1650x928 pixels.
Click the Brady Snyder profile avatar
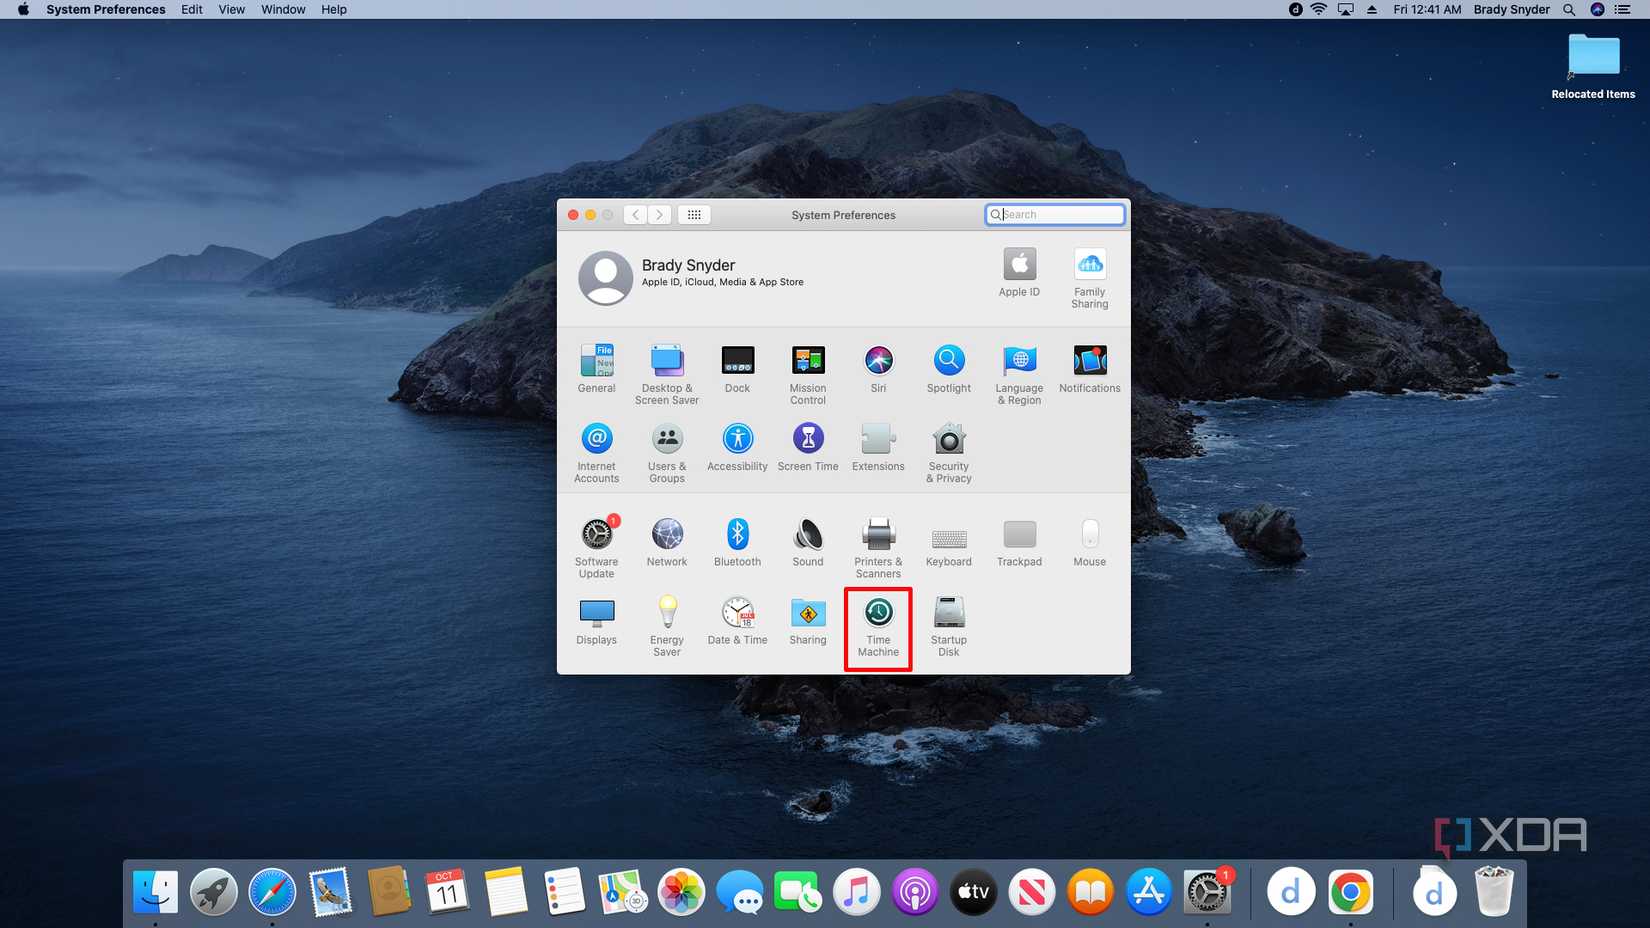[606, 277]
